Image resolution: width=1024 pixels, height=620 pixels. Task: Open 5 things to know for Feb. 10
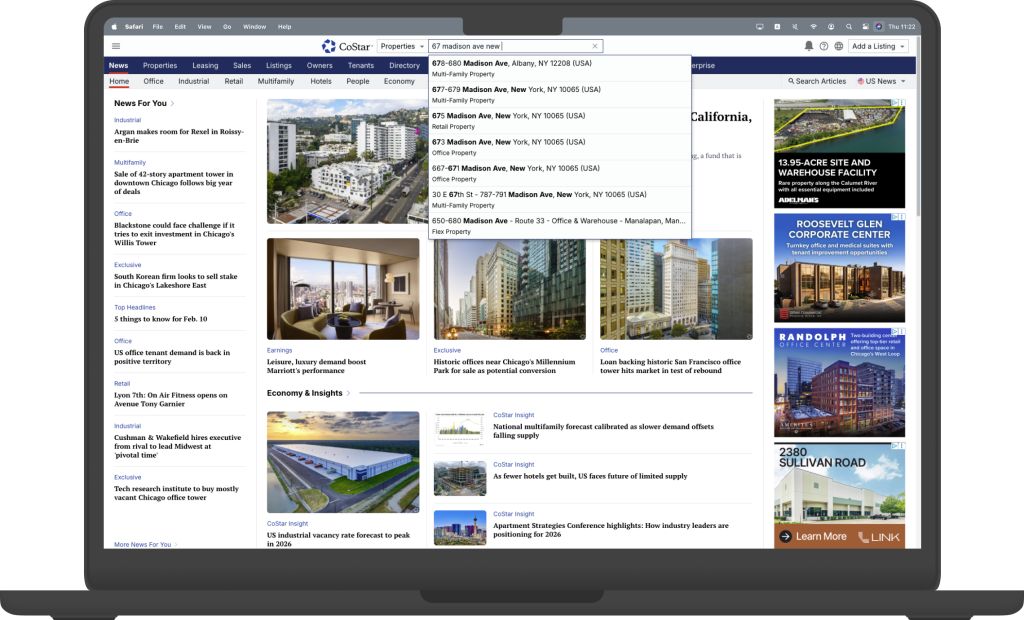pos(160,319)
